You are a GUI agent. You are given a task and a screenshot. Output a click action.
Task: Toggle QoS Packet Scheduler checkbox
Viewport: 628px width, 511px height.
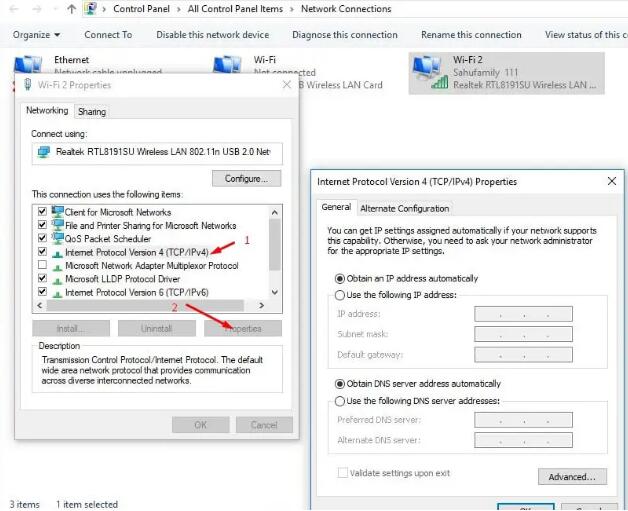[42, 238]
